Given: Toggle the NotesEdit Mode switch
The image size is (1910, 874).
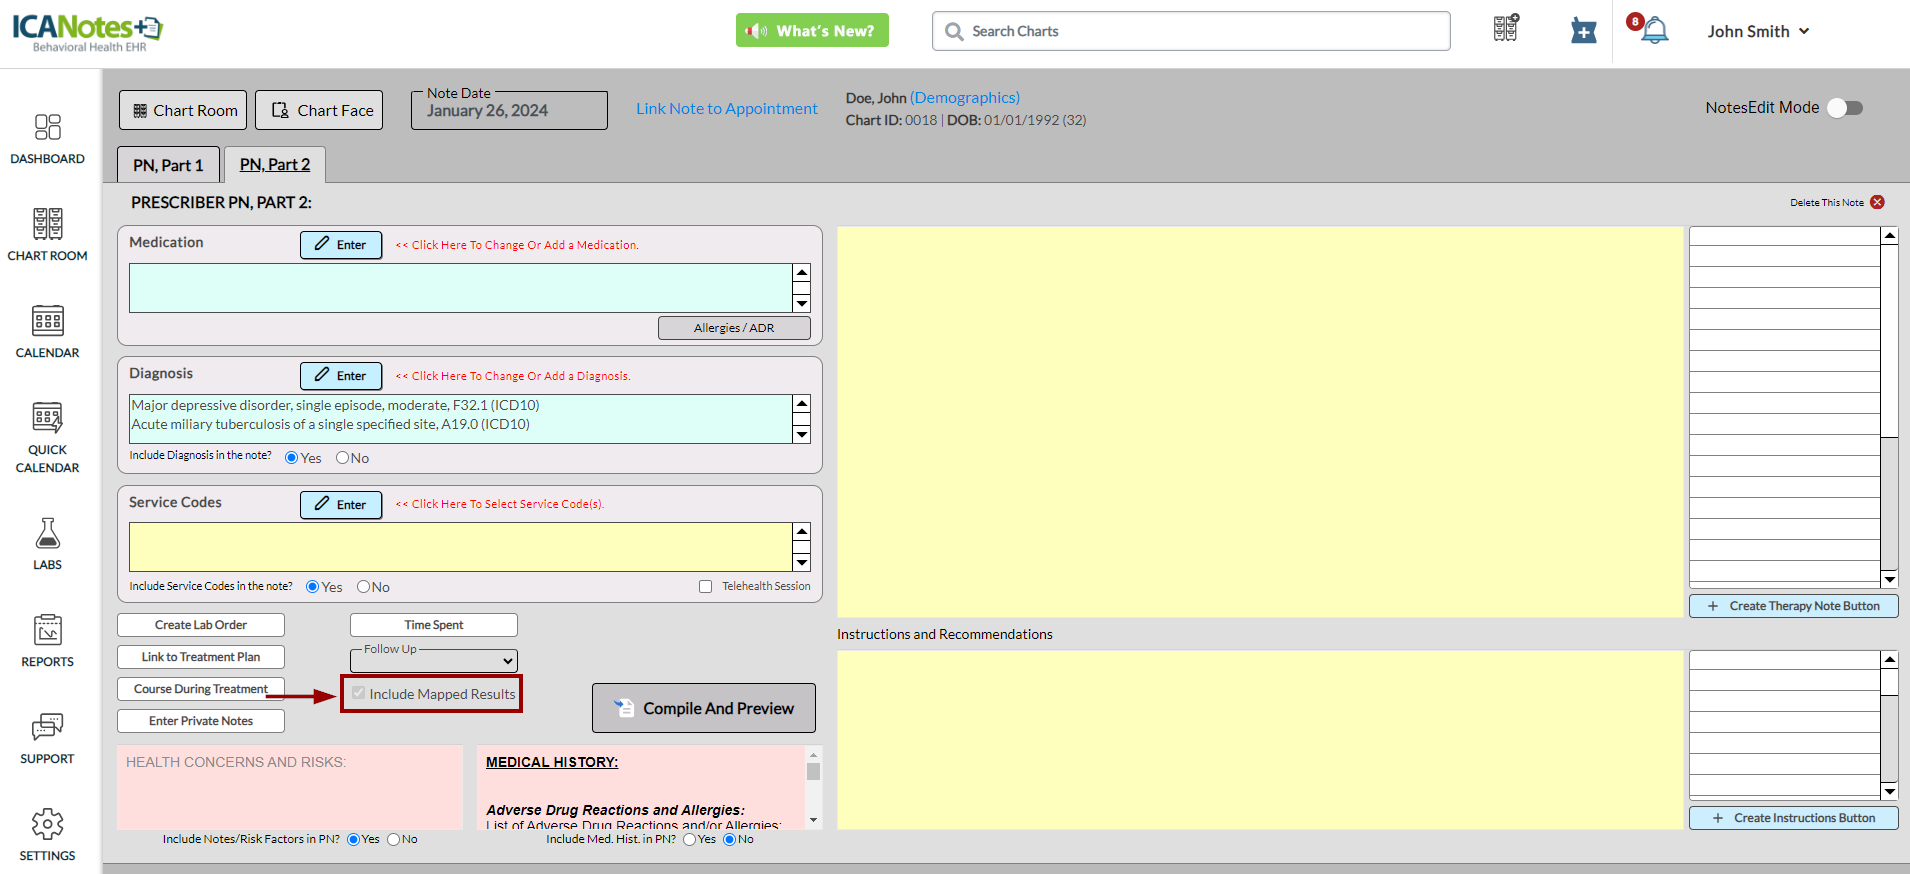Looking at the screenshot, I should (x=1844, y=108).
